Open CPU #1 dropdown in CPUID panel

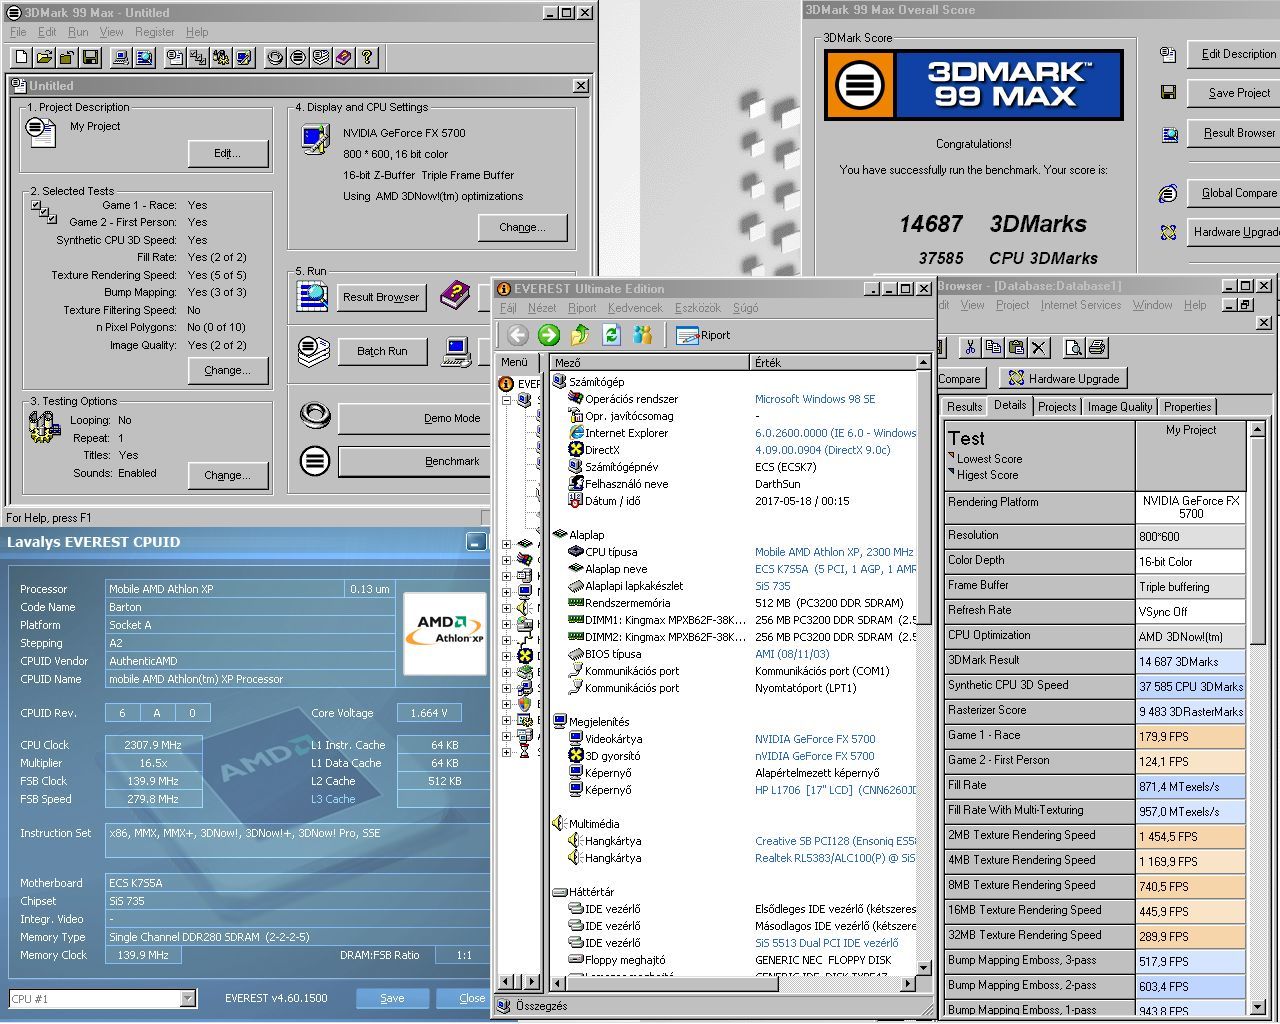[187, 998]
